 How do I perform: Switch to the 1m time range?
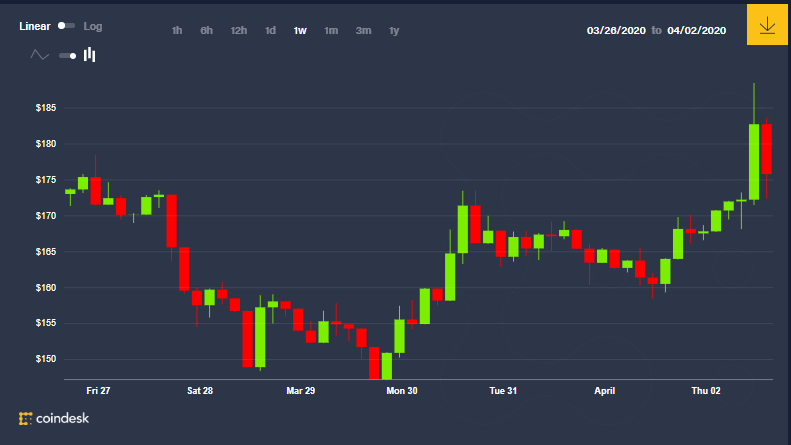point(331,31)
